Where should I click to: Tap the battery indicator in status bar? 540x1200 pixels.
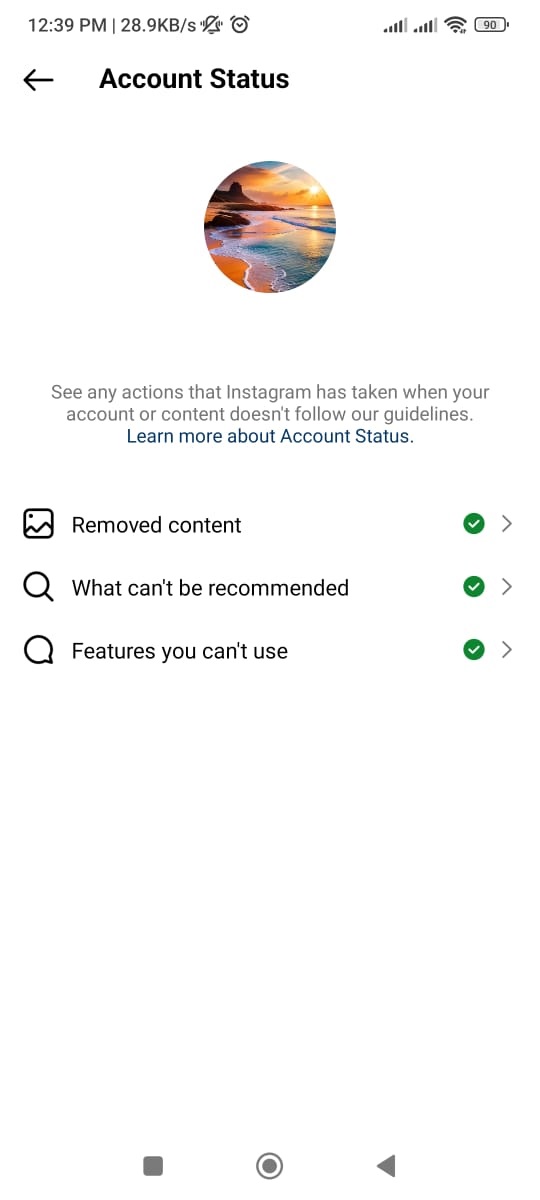pos(489,25)
